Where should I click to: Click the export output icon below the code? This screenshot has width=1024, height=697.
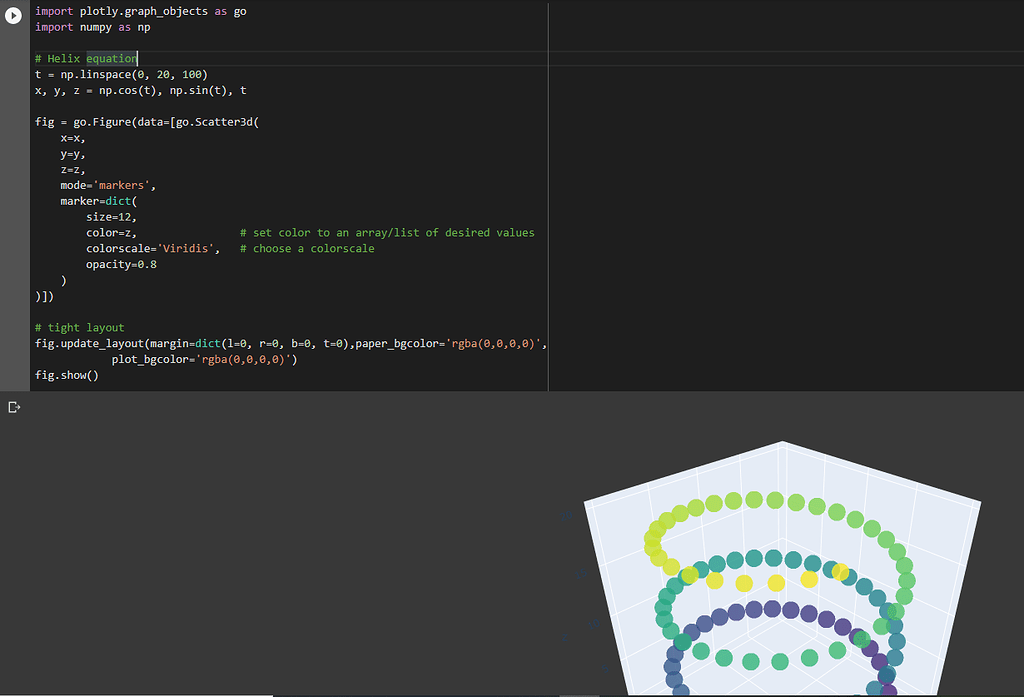coord(14,407)
